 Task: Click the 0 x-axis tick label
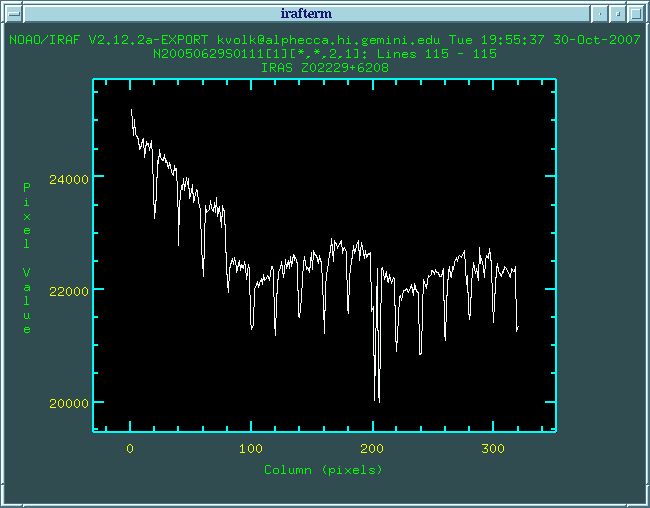click(x=130, y=449)
